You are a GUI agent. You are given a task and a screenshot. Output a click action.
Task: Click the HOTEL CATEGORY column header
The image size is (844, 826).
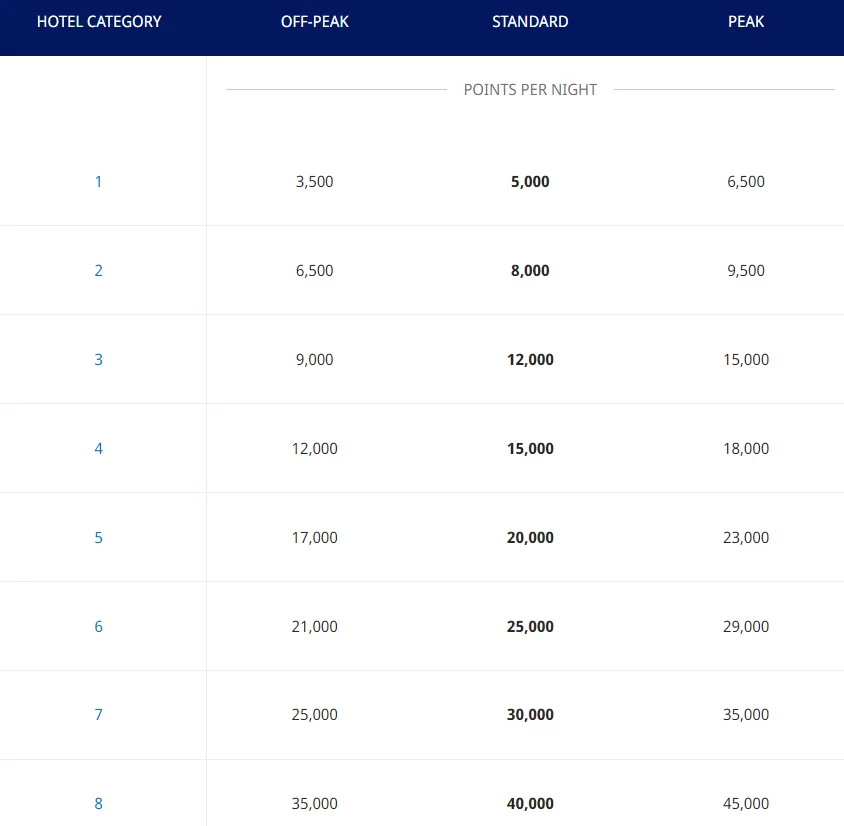click(x=98, y=21)
